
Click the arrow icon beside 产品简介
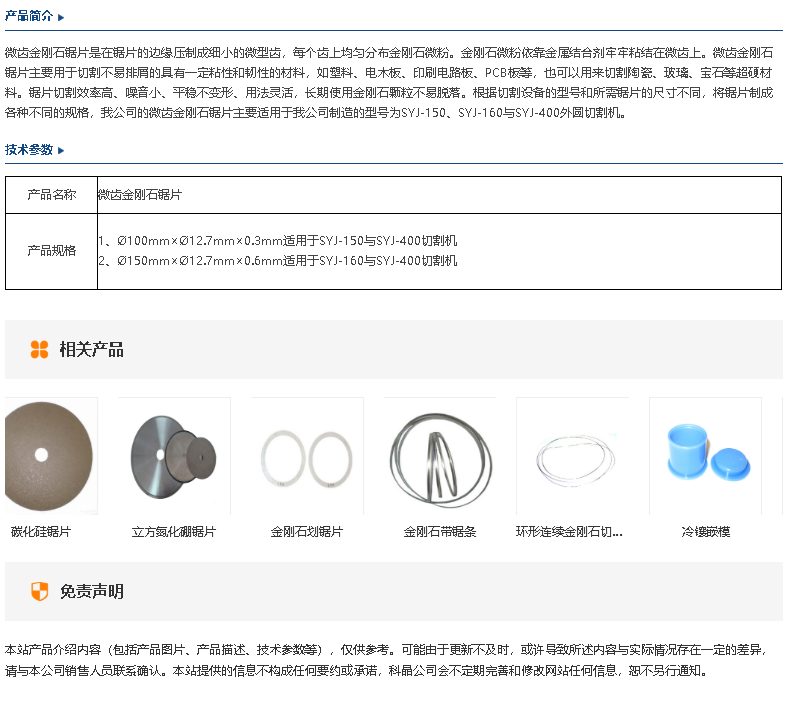pyautogui.click(x=61, y=17)
